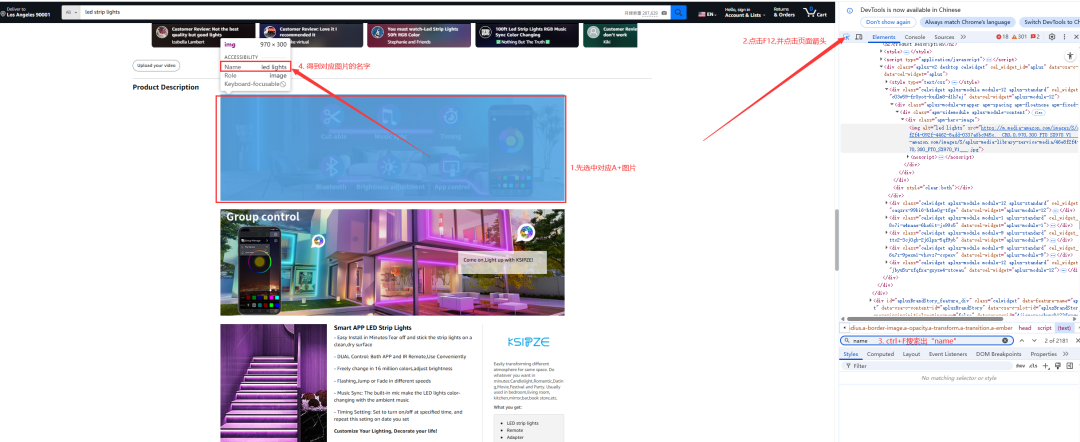Switch to the Console tab
This screenshot has height=442, width=1080.
coord(915,36)
